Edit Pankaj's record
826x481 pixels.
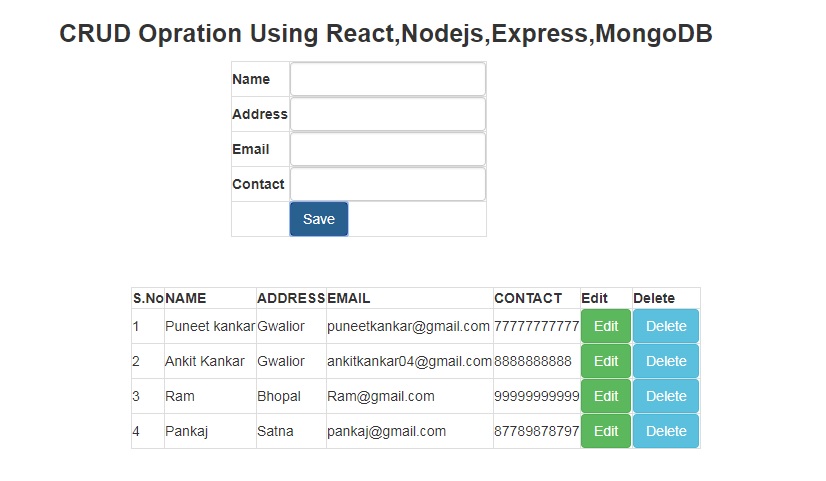pos(606,431)
